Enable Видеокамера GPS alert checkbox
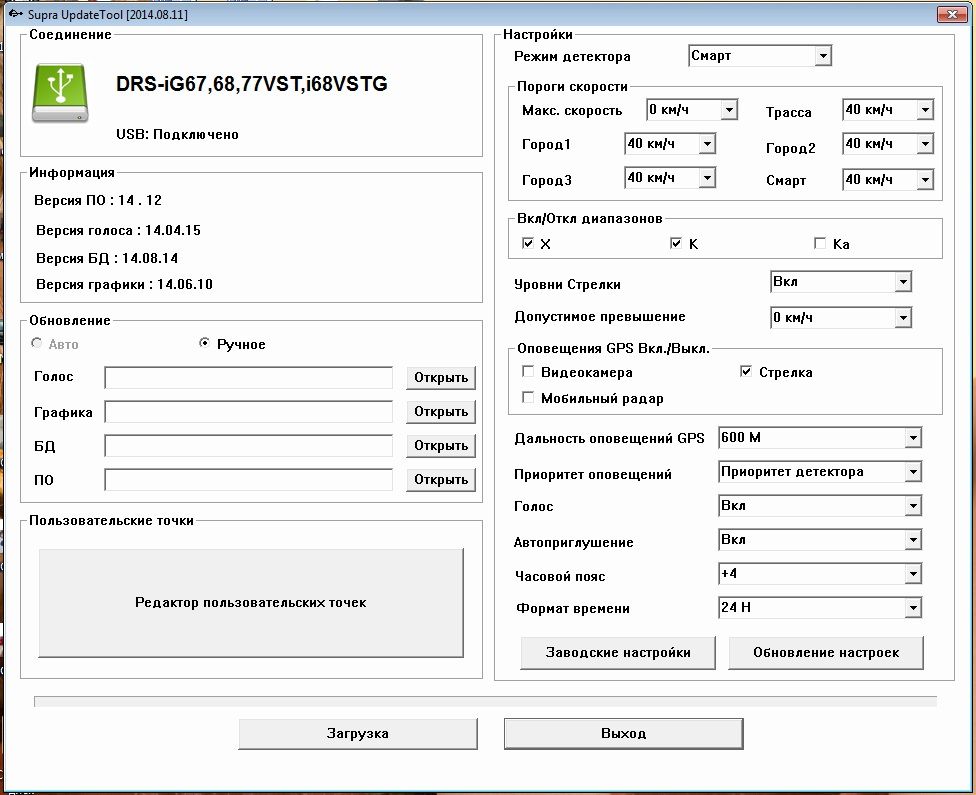 (x=528, y=372)
